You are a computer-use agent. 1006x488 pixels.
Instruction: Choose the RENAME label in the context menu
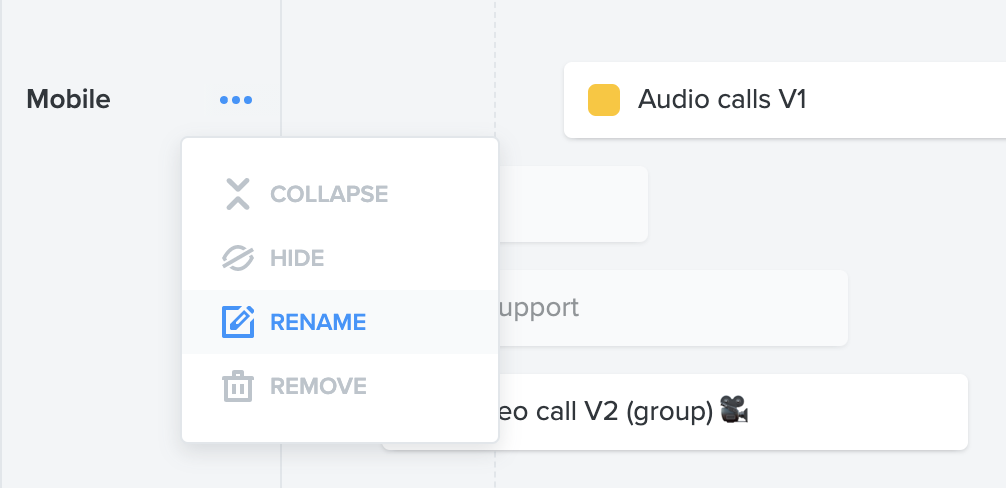pos(318,322)
